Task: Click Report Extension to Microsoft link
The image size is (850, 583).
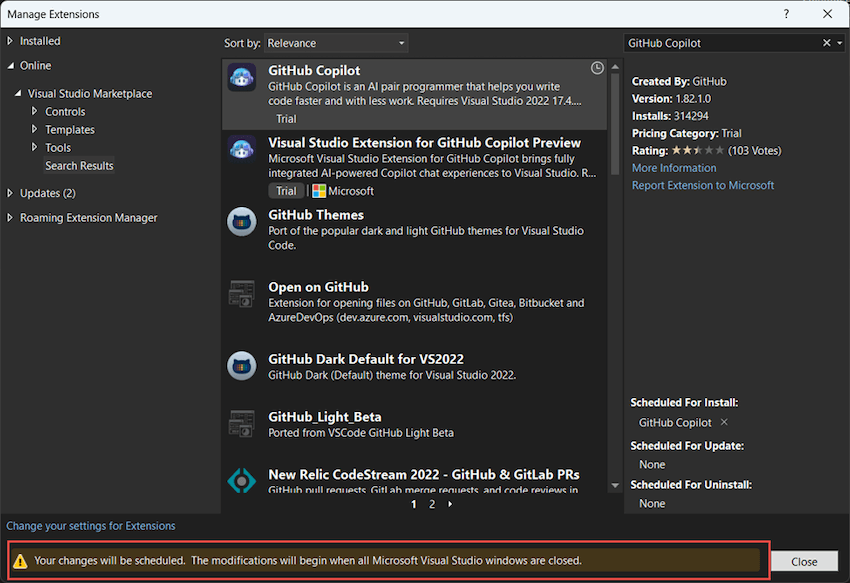Action: point(702,185)
